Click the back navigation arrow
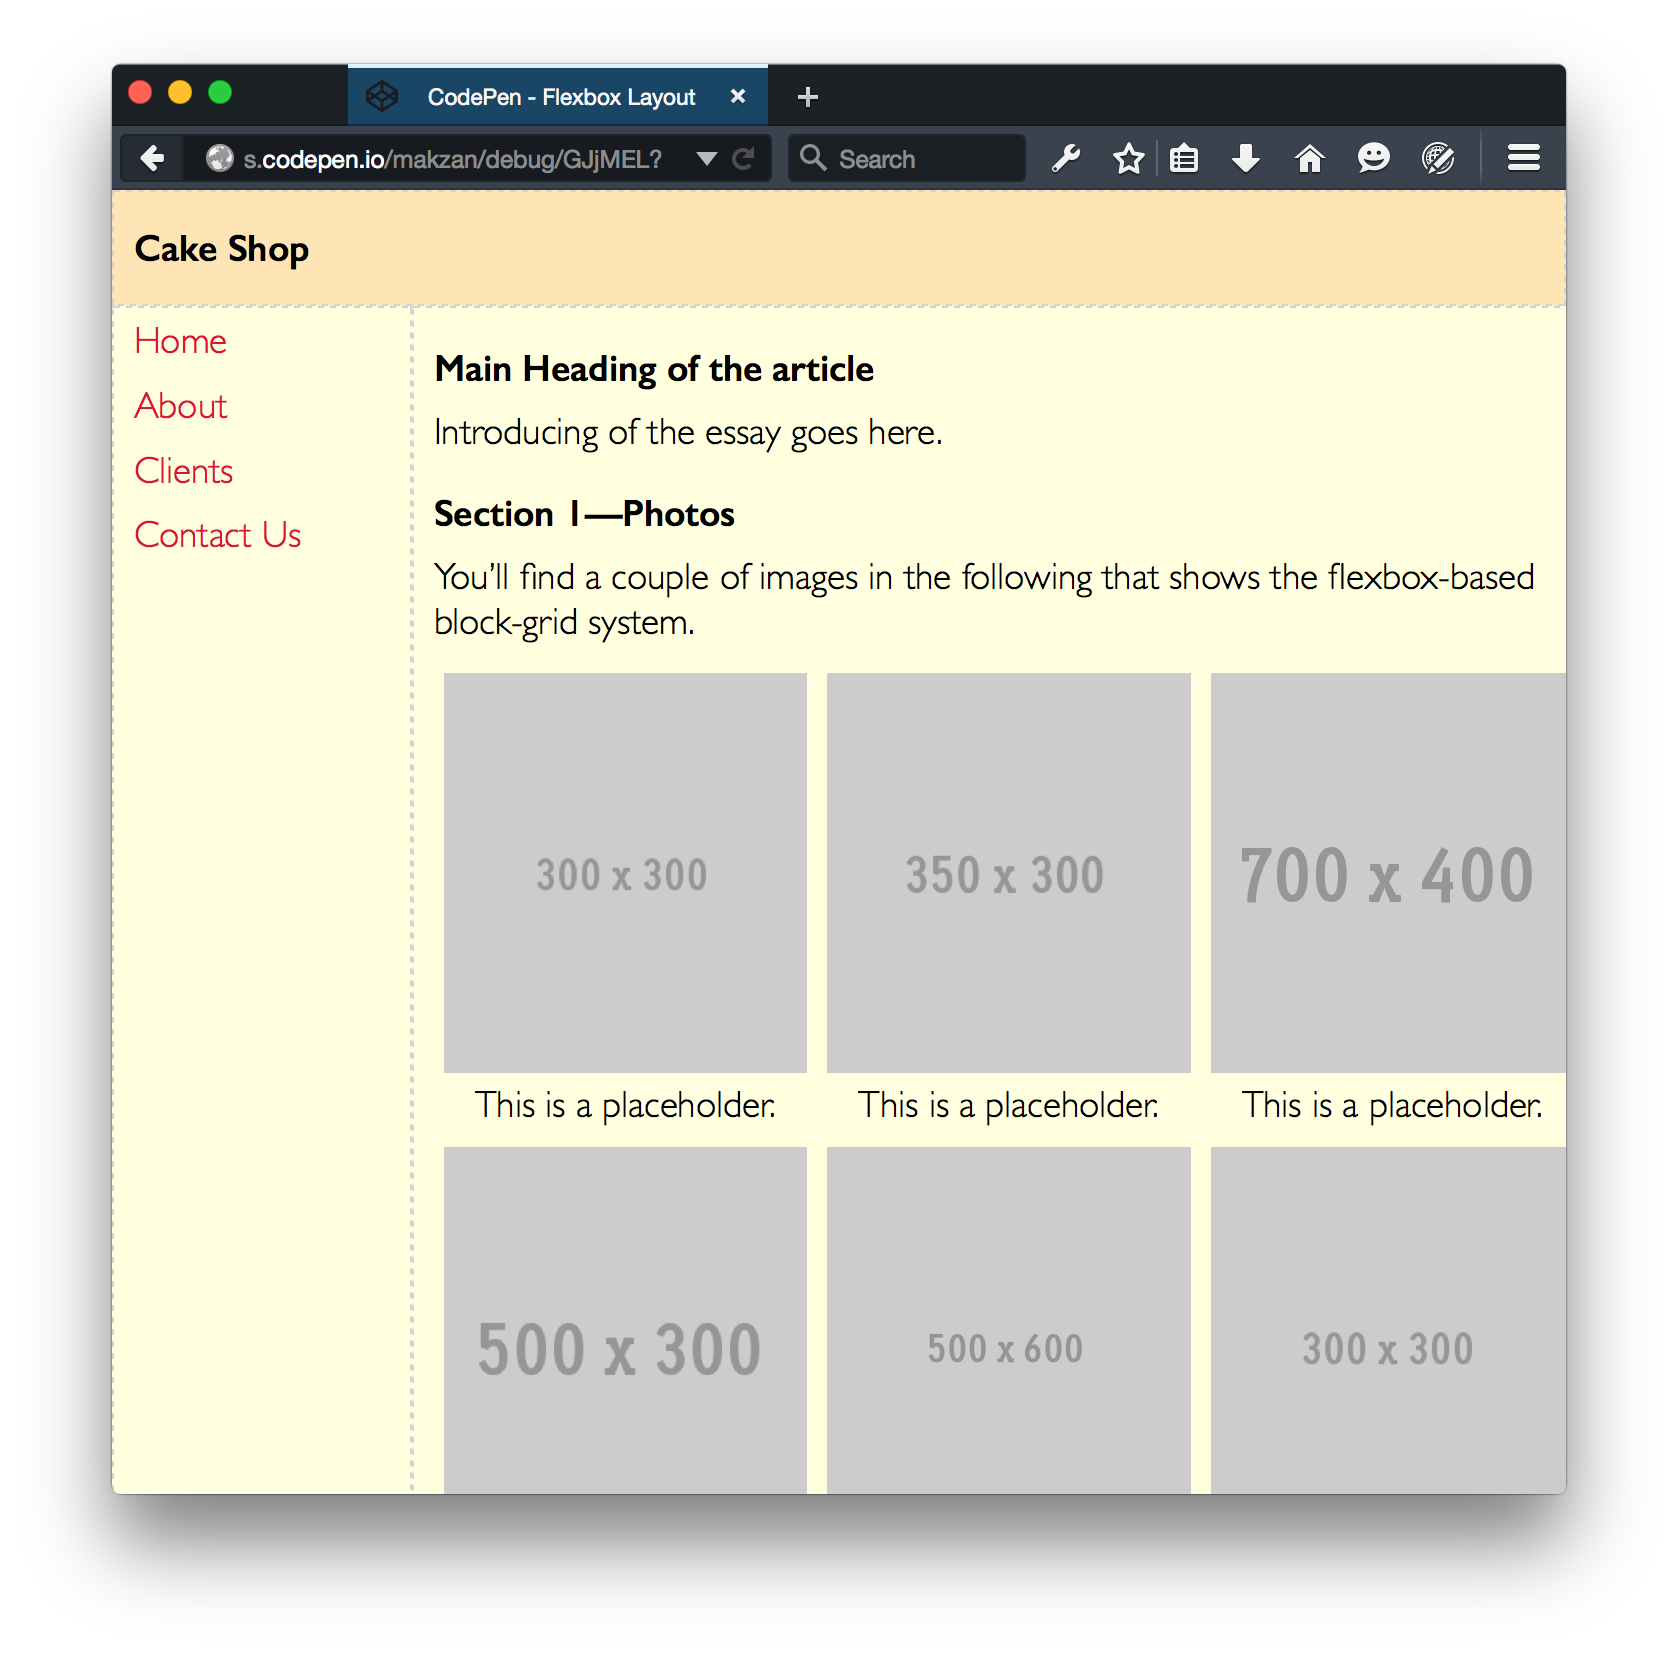This screenshot has height=1654, width=1678. click(153, 158)
